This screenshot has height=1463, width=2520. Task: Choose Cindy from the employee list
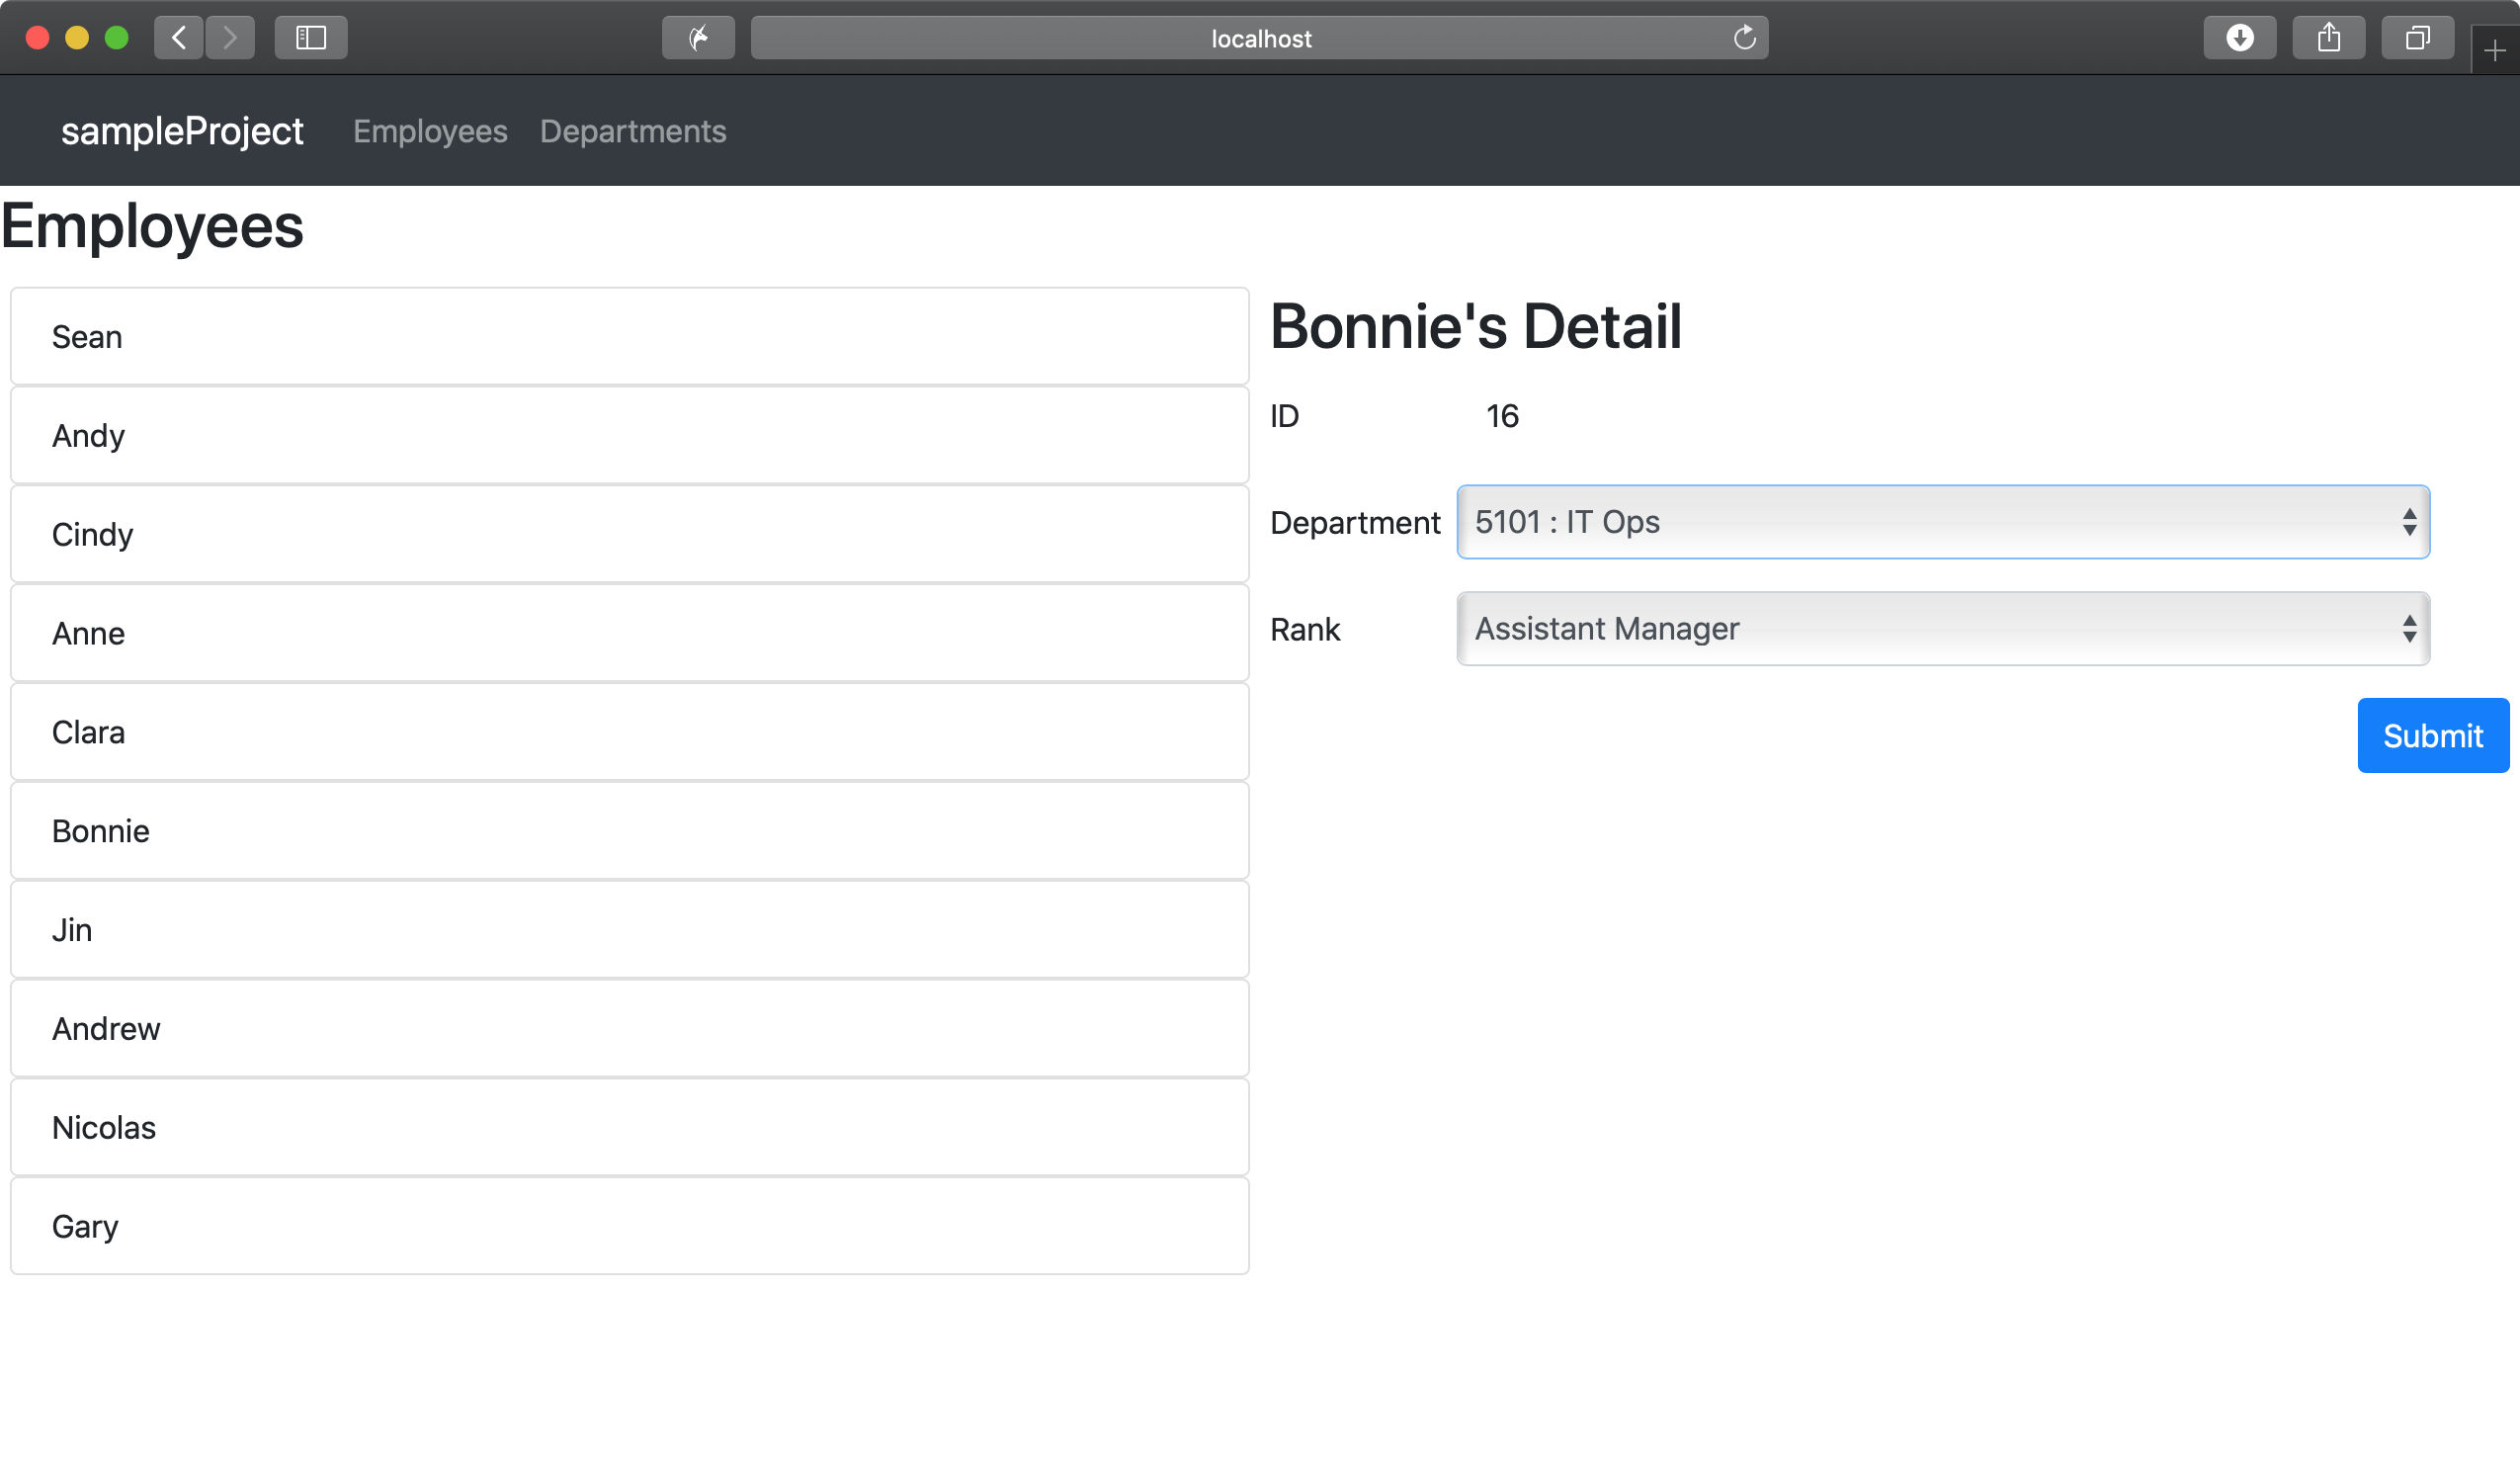coord(629,534)
